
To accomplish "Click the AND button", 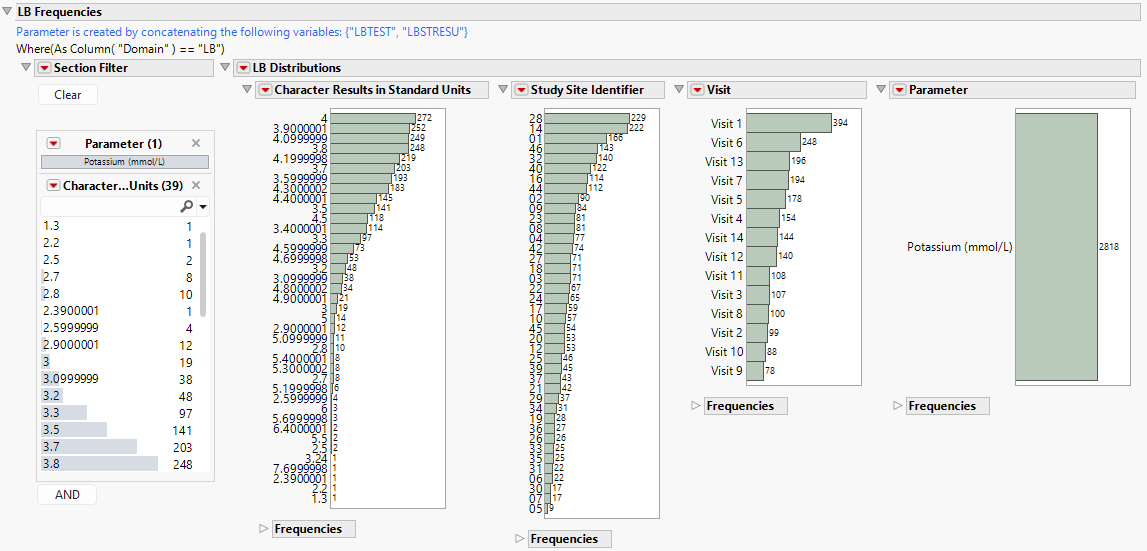I will point(67,495).
